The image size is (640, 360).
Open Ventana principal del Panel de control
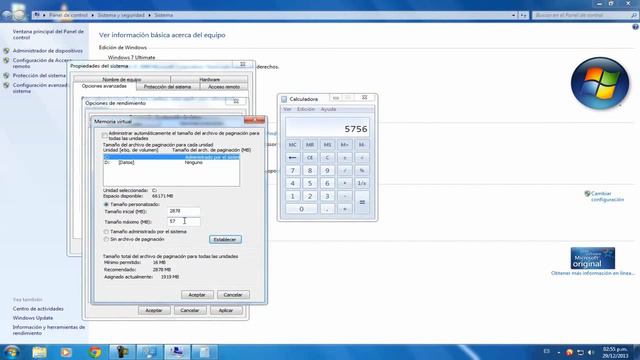[48, 34]
